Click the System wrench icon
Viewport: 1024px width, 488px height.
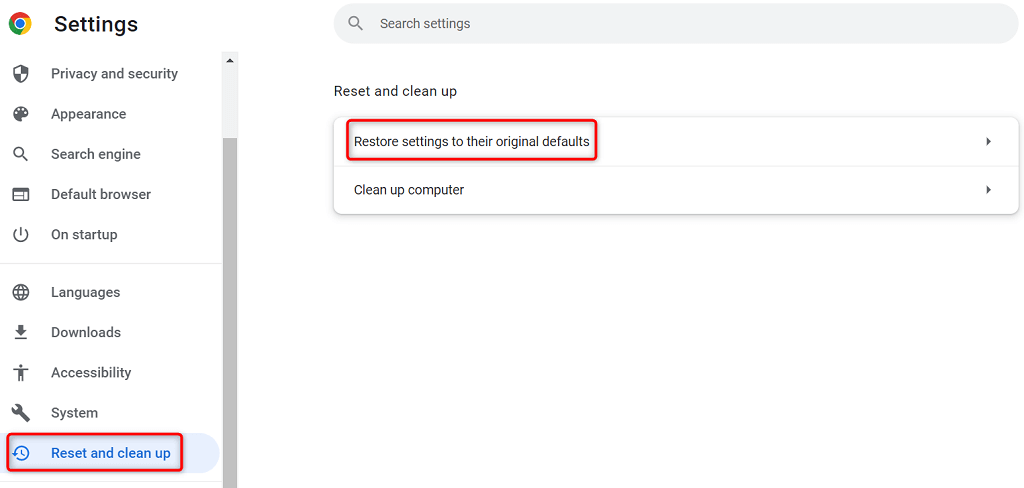(20, 412)
